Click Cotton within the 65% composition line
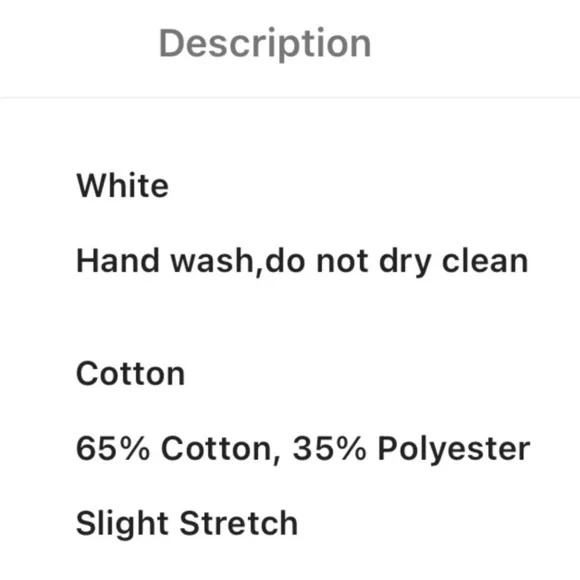 point(216,448)
